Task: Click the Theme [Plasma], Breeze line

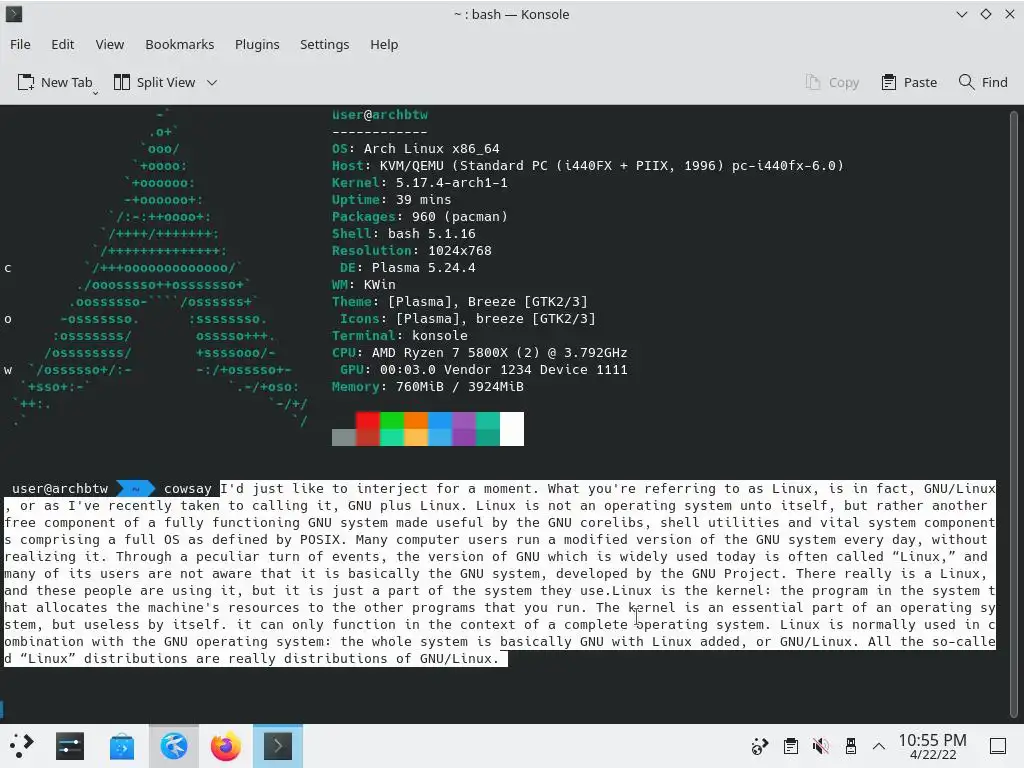Action: tap(460, 302)
